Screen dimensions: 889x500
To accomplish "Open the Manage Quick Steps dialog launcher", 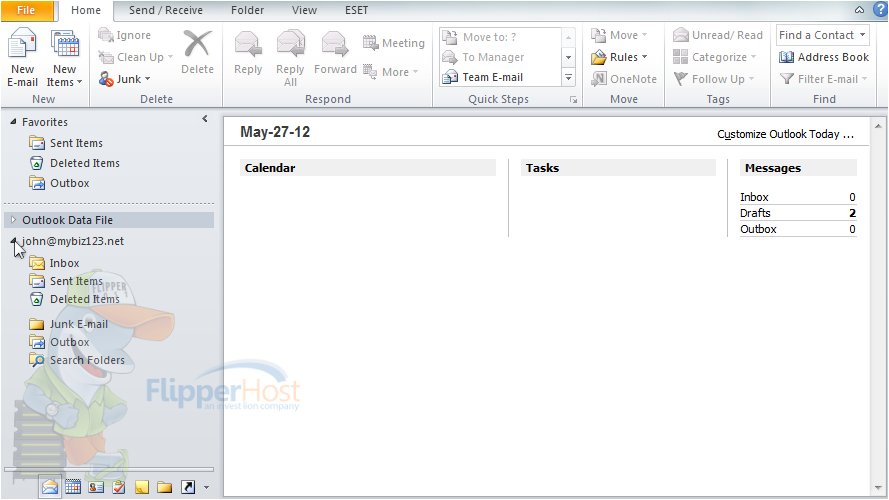I will point(573,100).
